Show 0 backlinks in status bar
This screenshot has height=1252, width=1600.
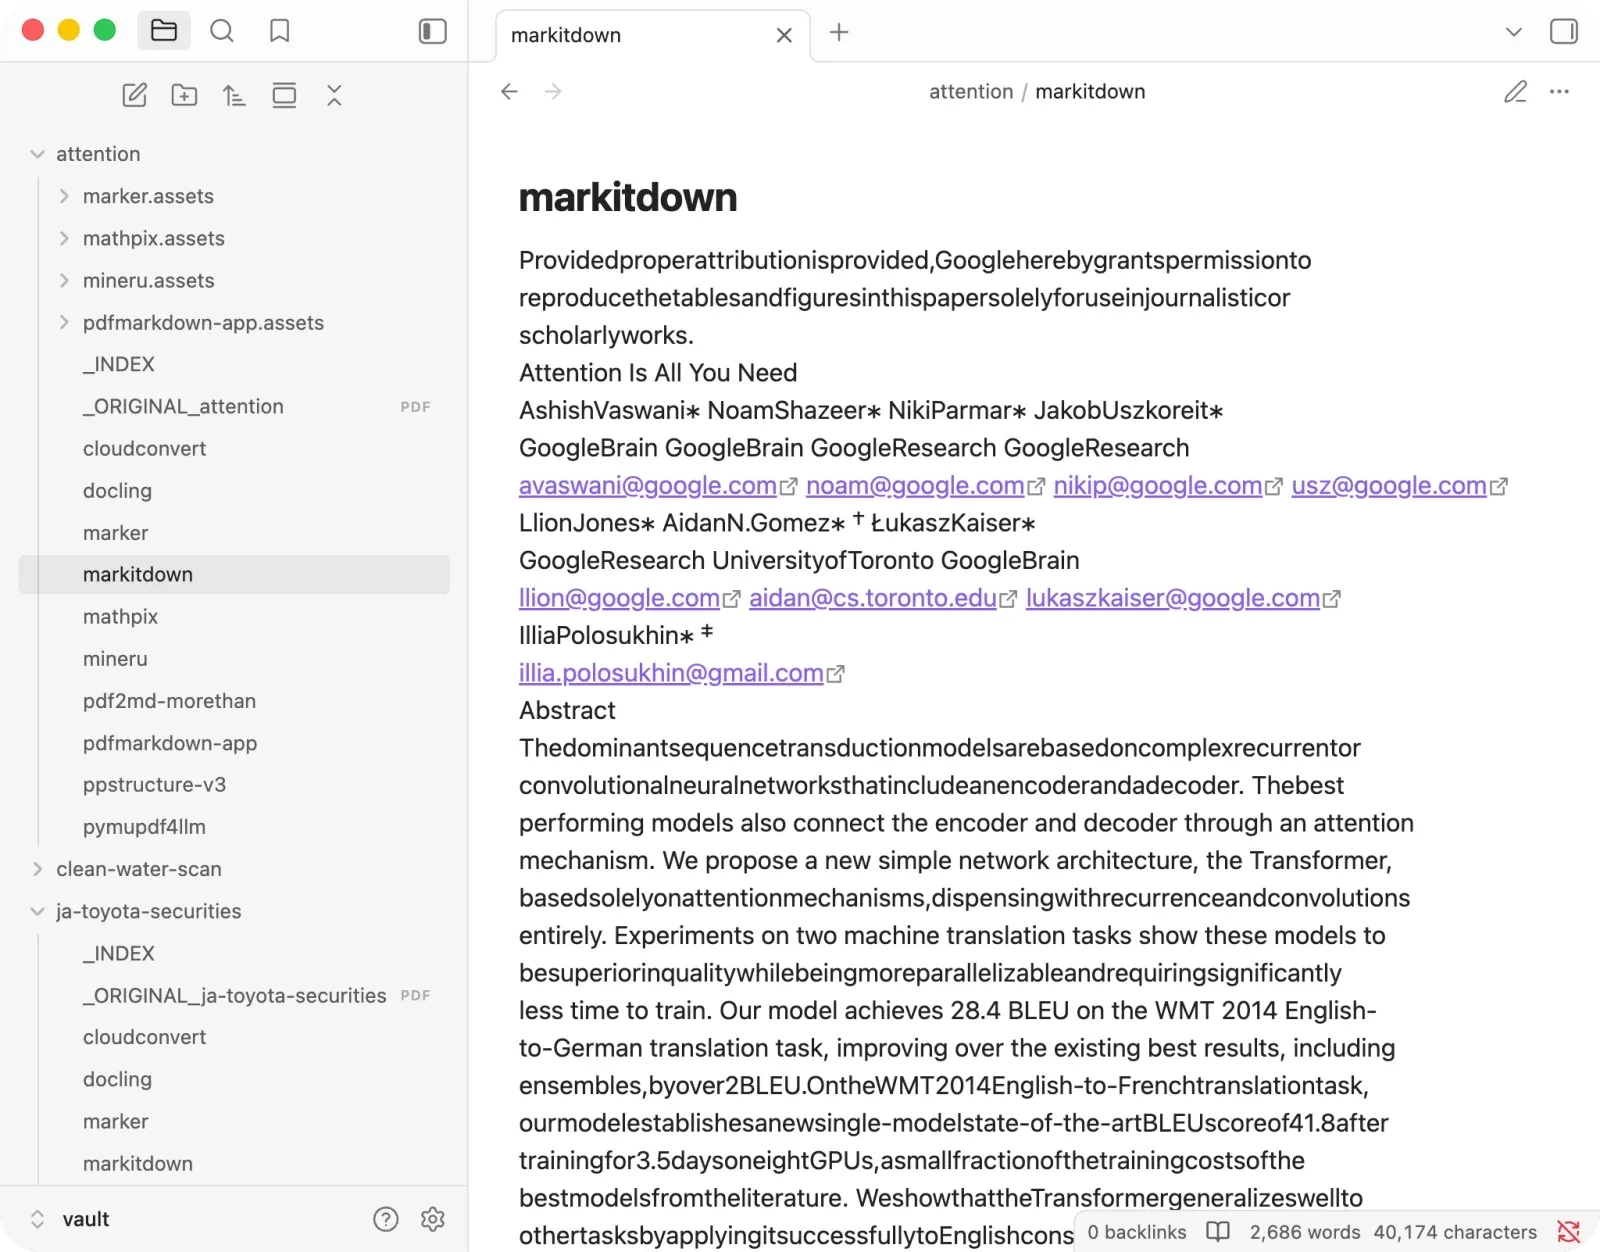[x=1137, y=1232]
